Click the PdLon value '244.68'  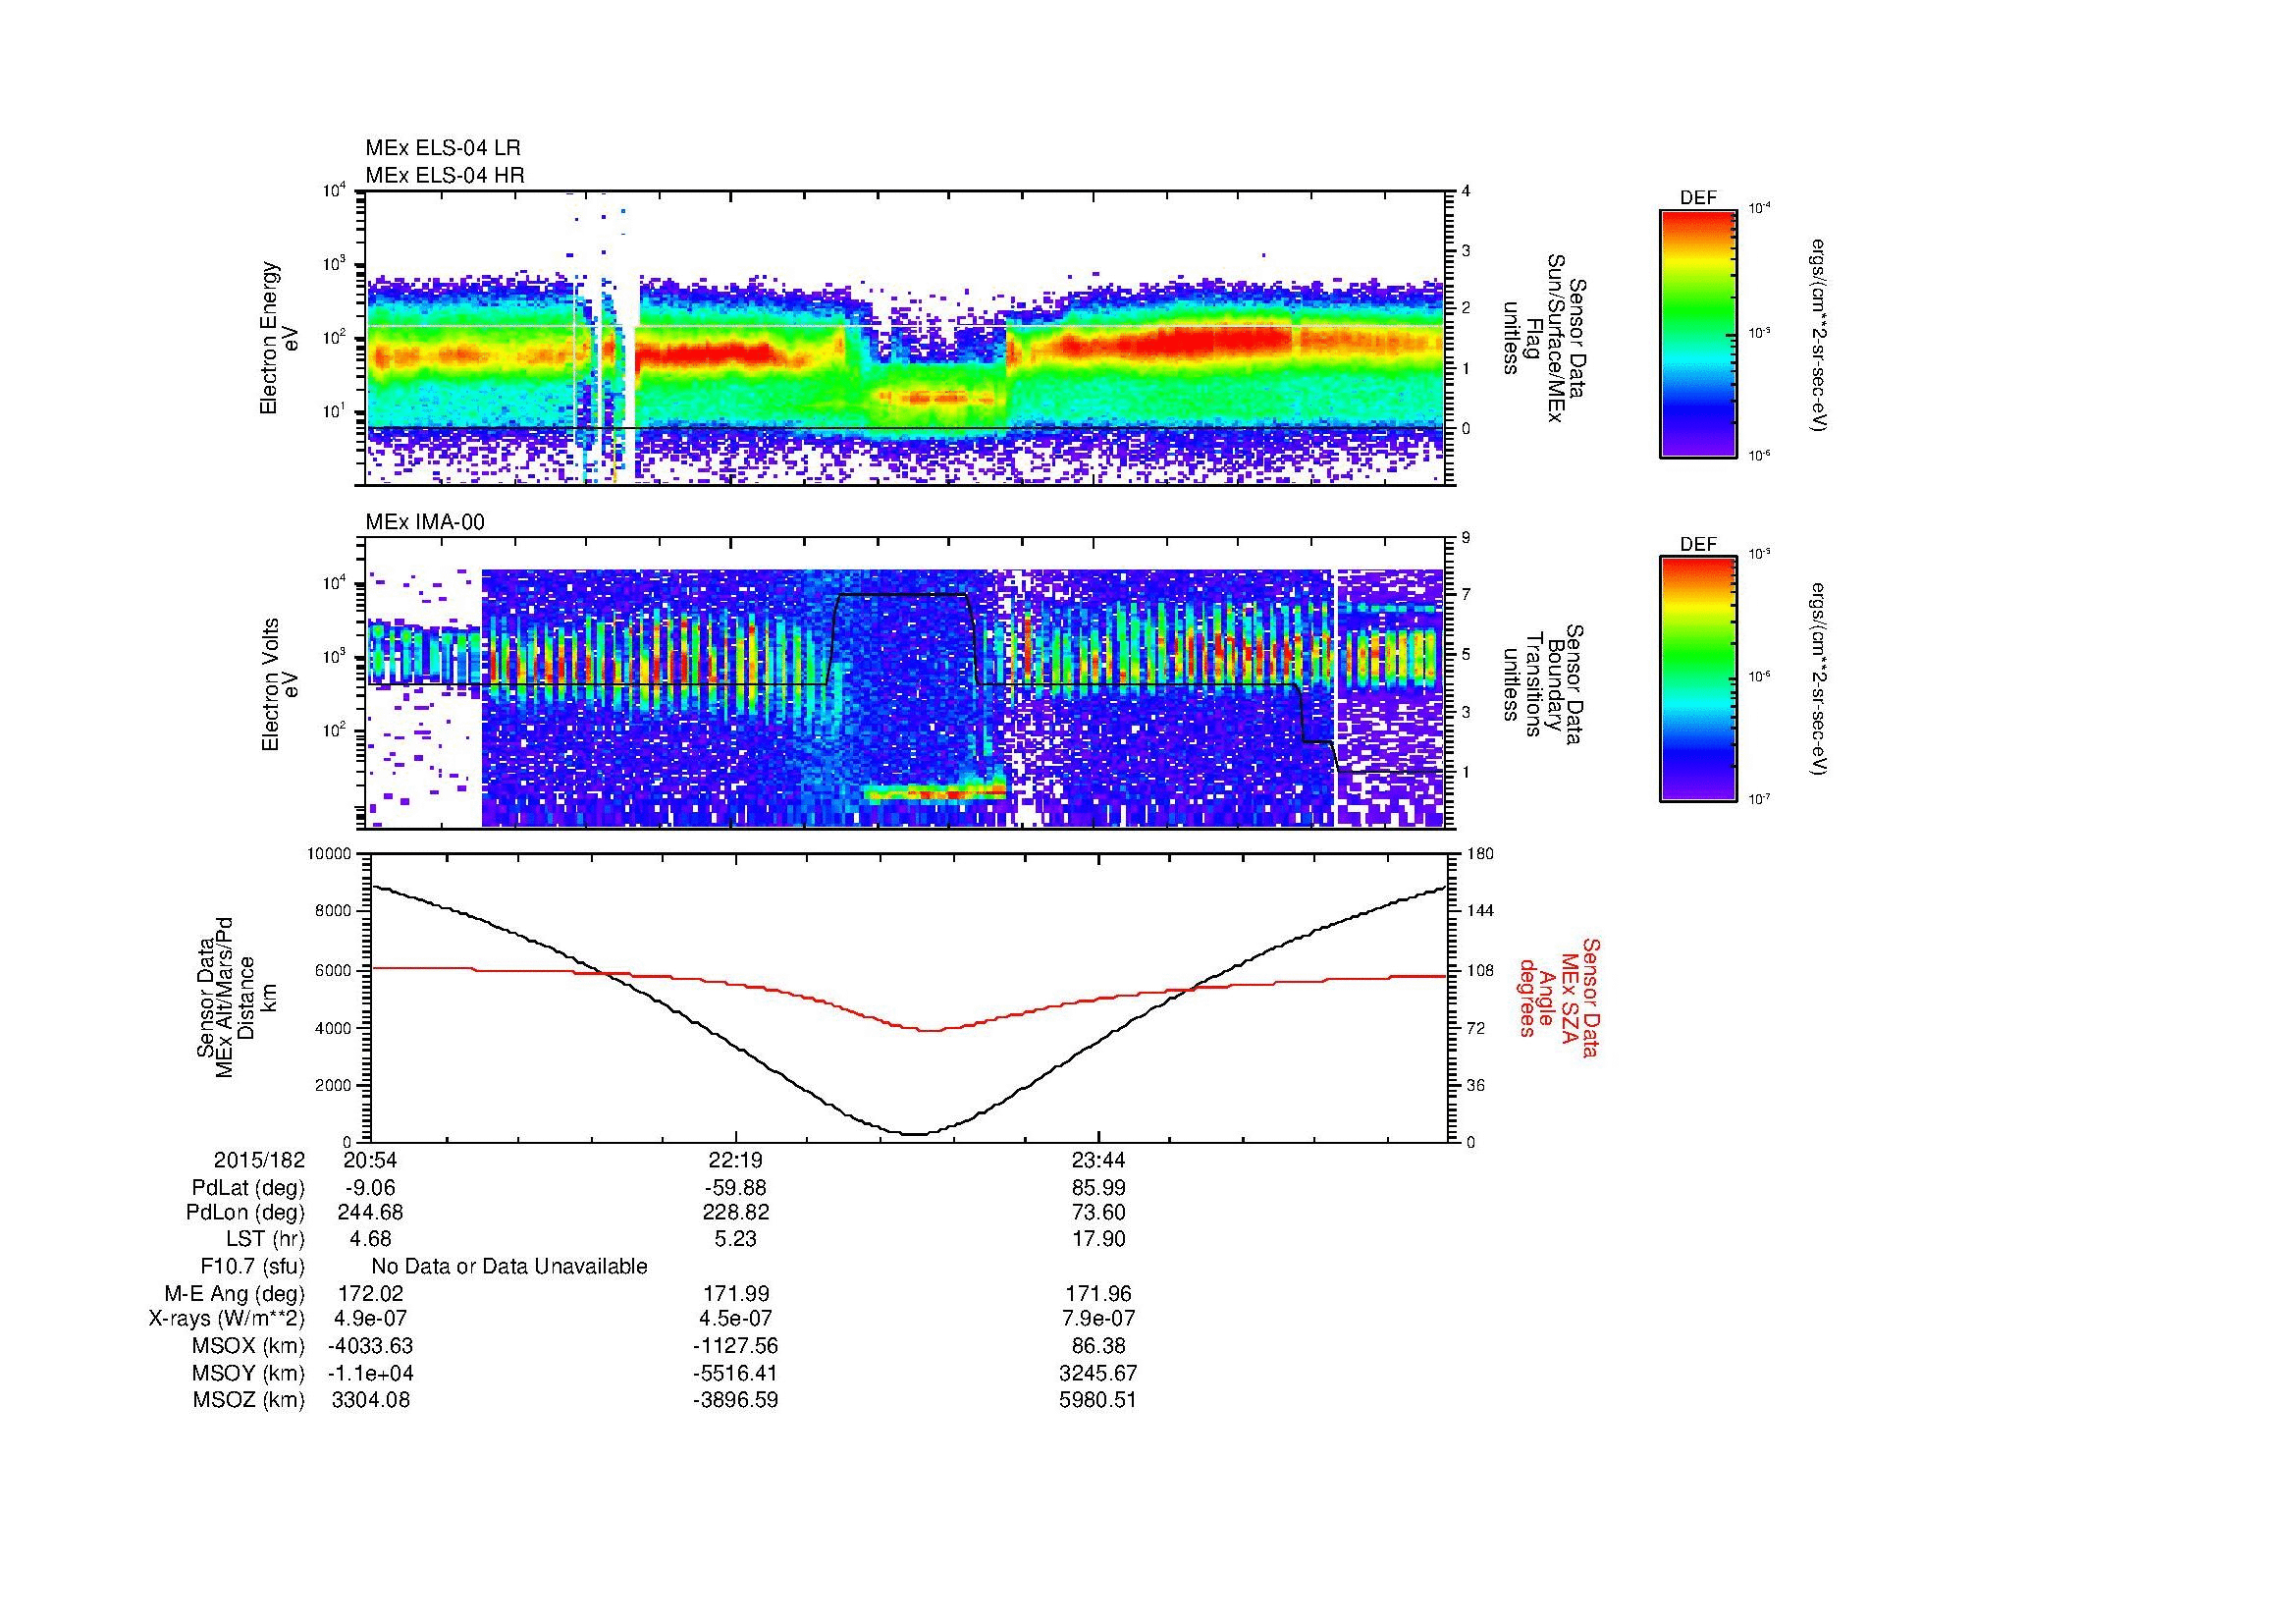click(x=370, y=1213)
